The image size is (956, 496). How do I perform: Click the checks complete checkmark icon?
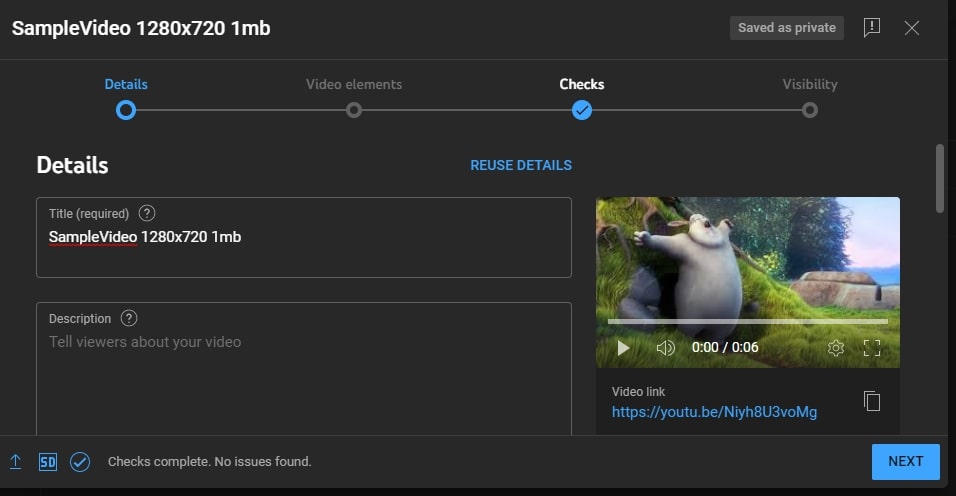pos(80,462)
